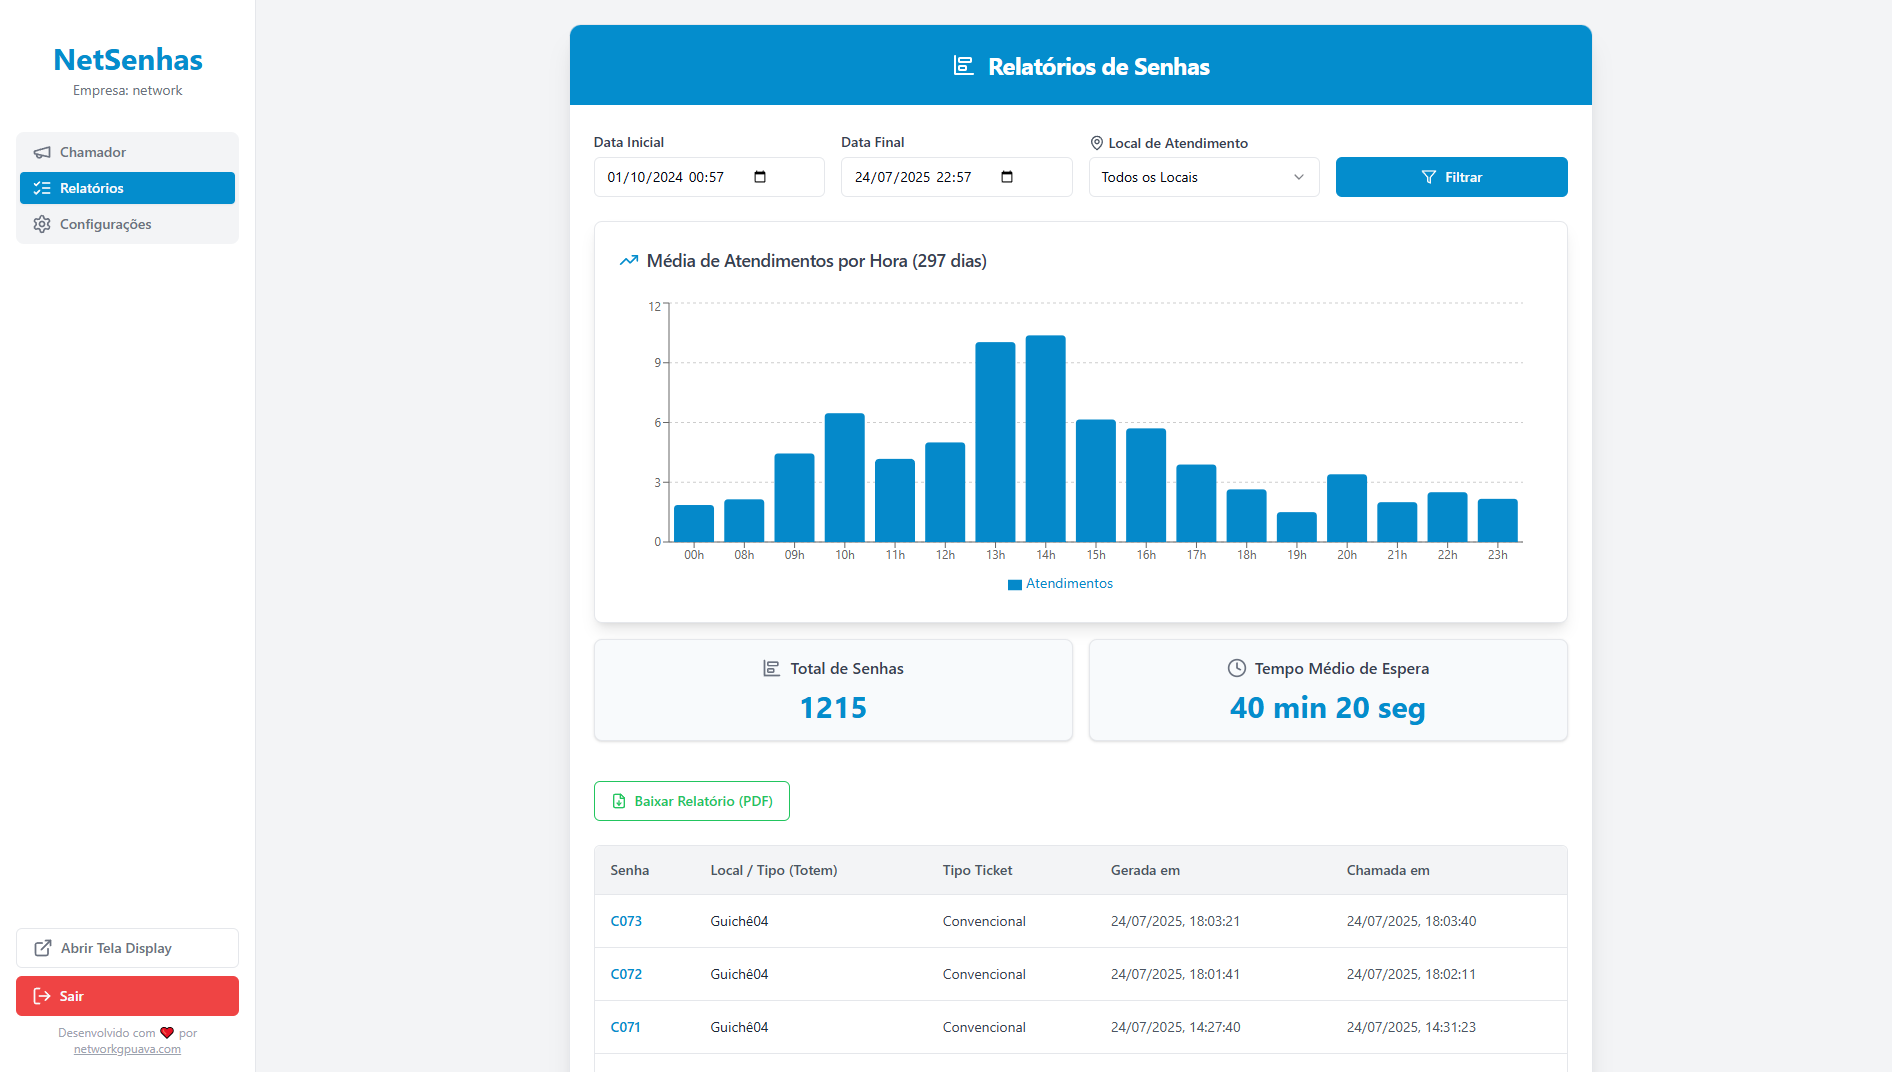Click the clock icon beside Tempo Médio de Espera
Screen dimensions: 1892x1072
[x=1237, y=668]
